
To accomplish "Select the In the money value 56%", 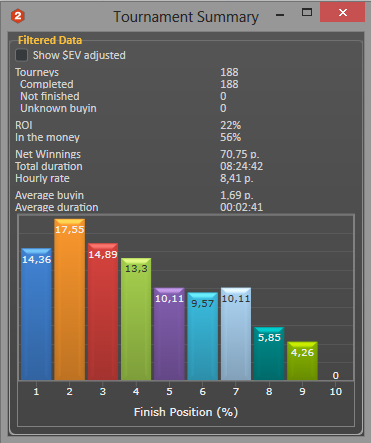I will pos(230,137).
